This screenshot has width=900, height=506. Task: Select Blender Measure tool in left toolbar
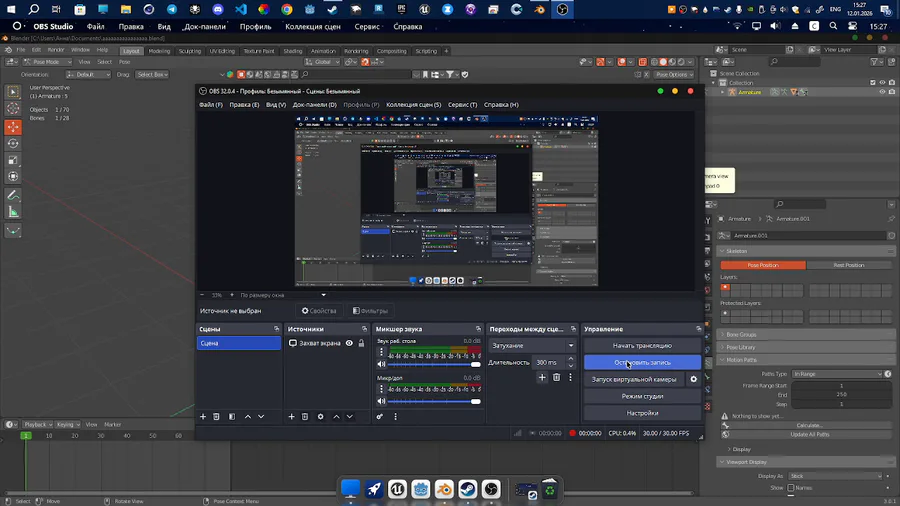(x=13, y=212)
